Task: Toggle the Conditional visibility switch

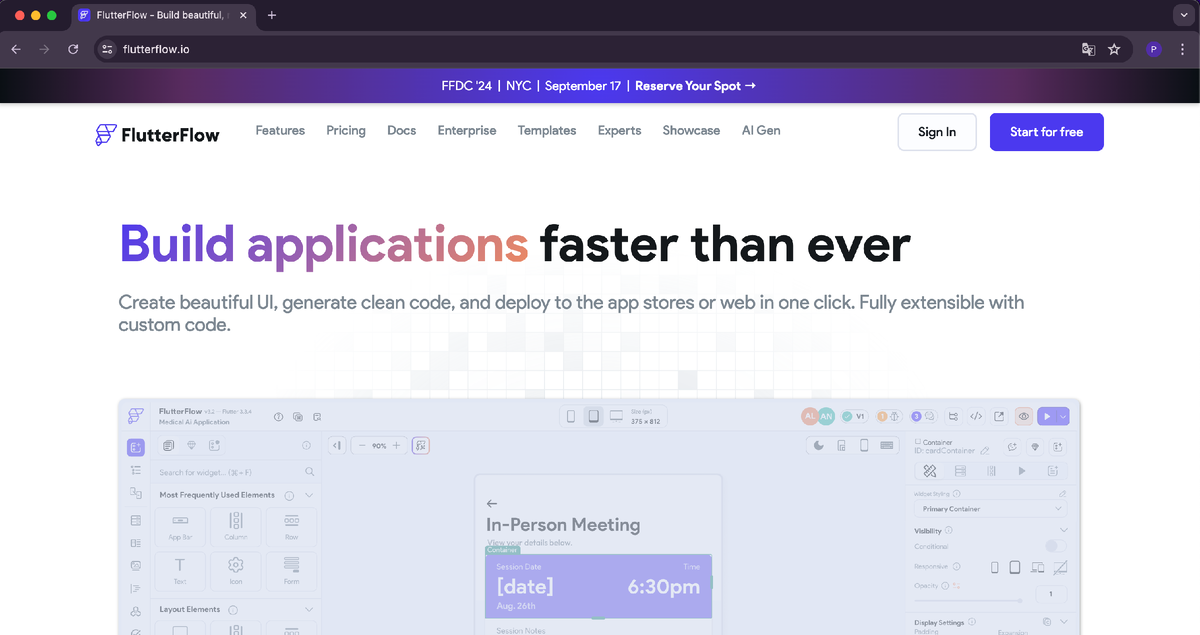Action: point(1055,546)
